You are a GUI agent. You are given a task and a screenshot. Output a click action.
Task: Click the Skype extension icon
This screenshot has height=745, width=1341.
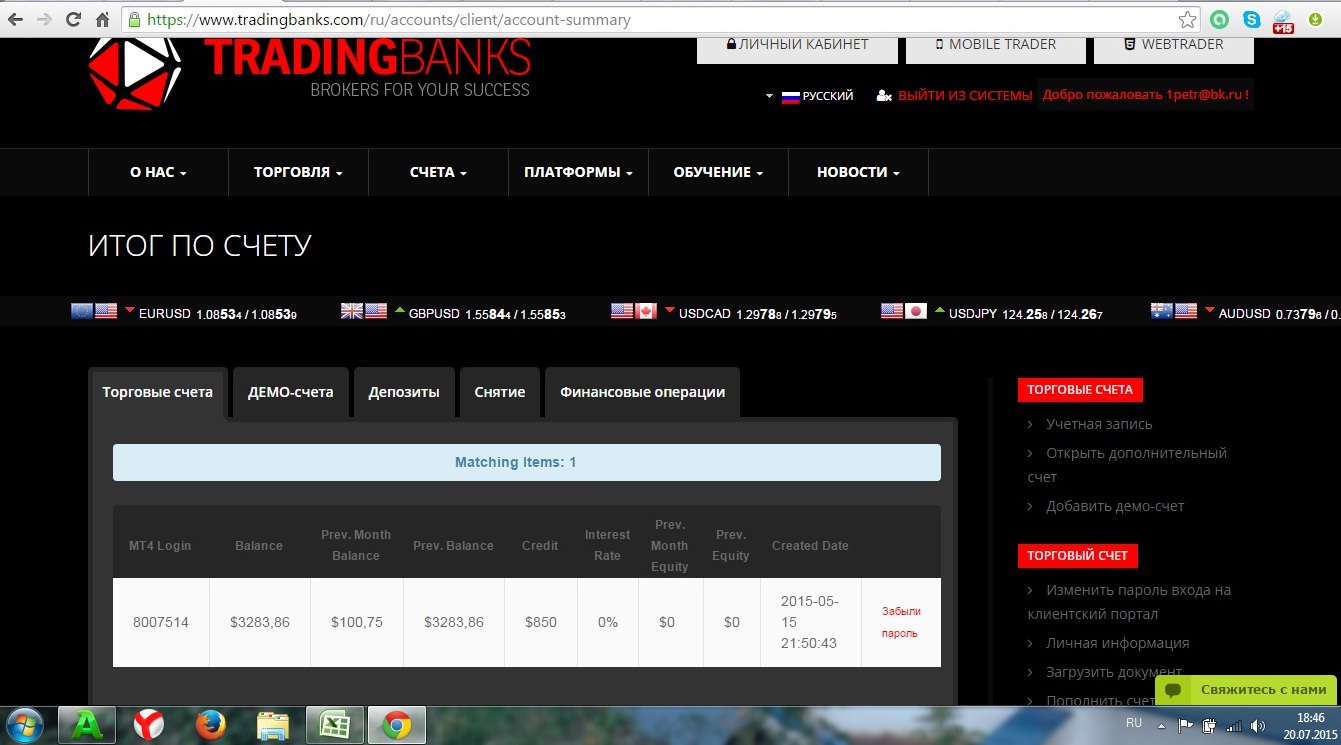coord(1251,19)
